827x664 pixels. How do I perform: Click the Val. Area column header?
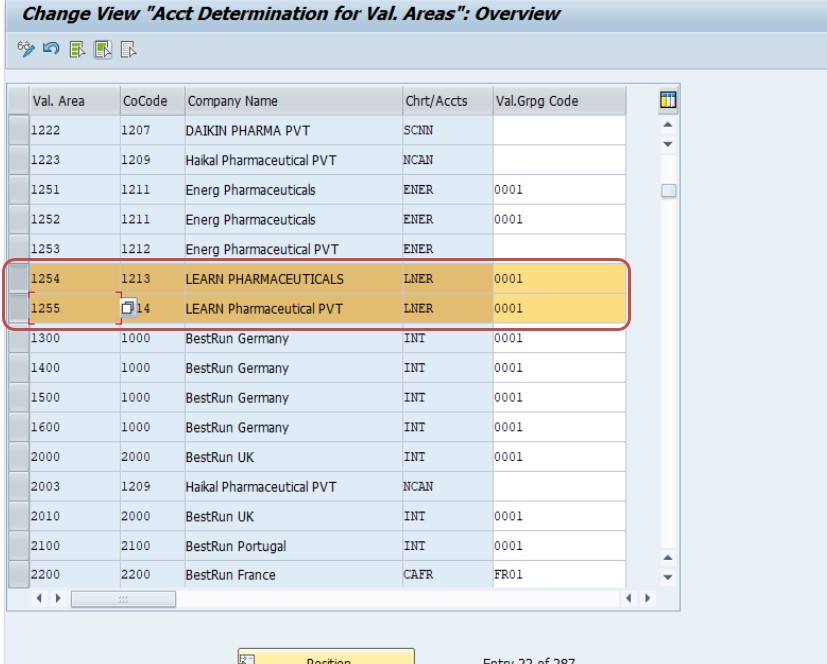click(x=74, y=100)
